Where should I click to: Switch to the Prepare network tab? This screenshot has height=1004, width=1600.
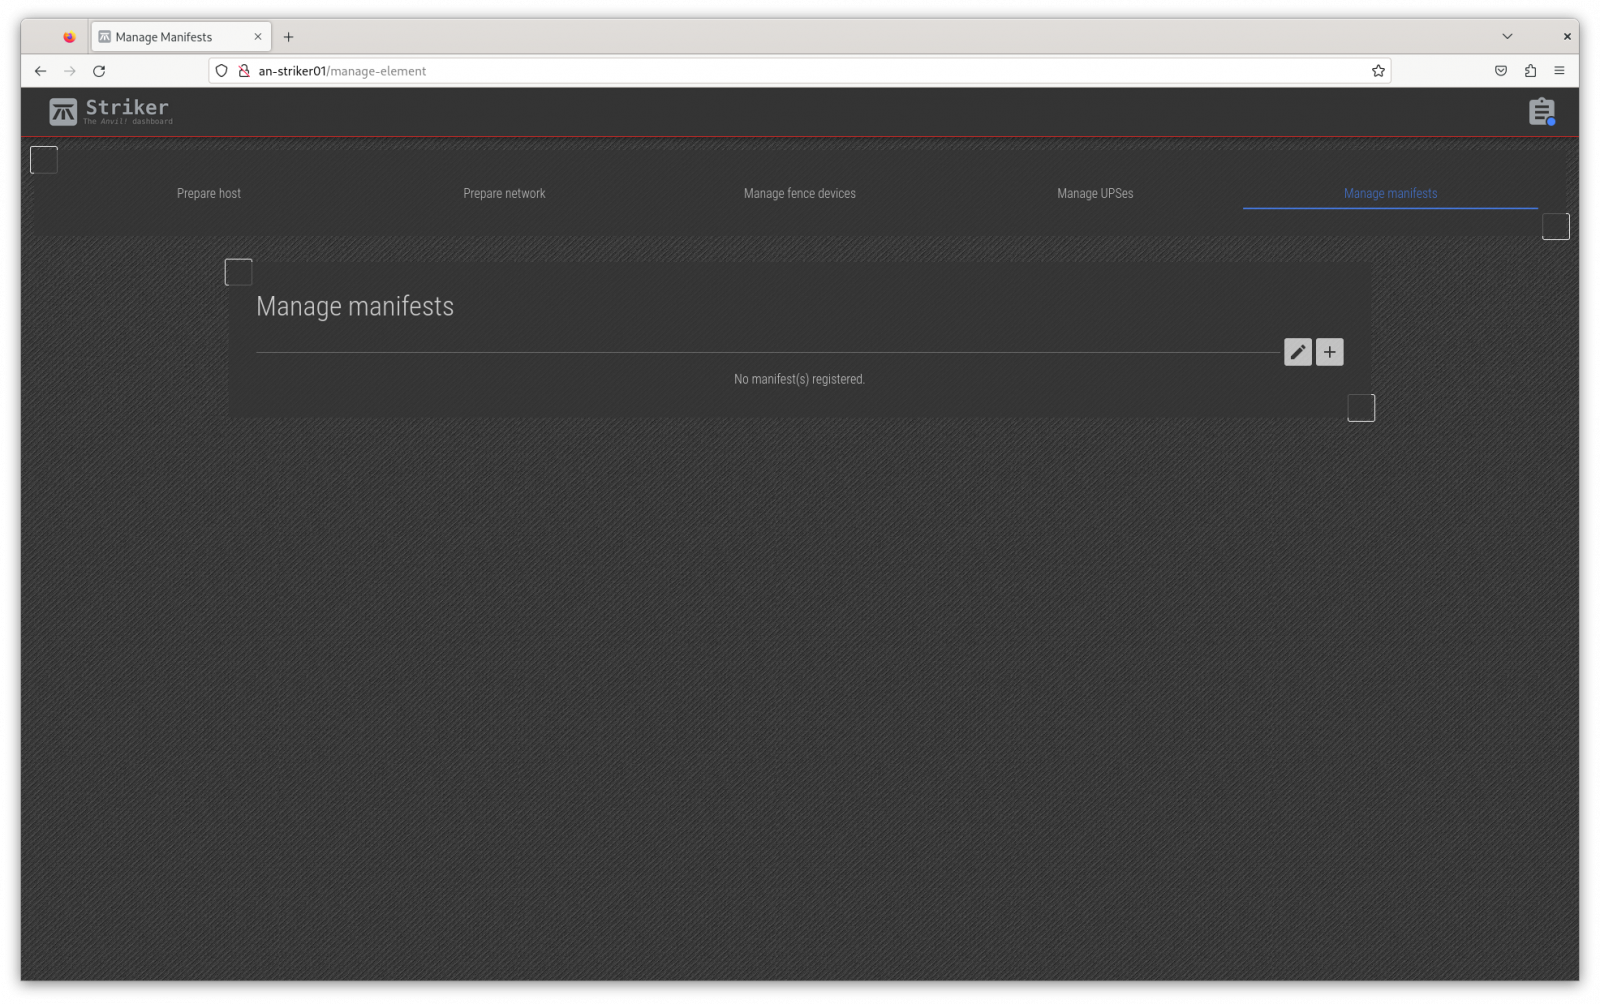click(504, 193)
